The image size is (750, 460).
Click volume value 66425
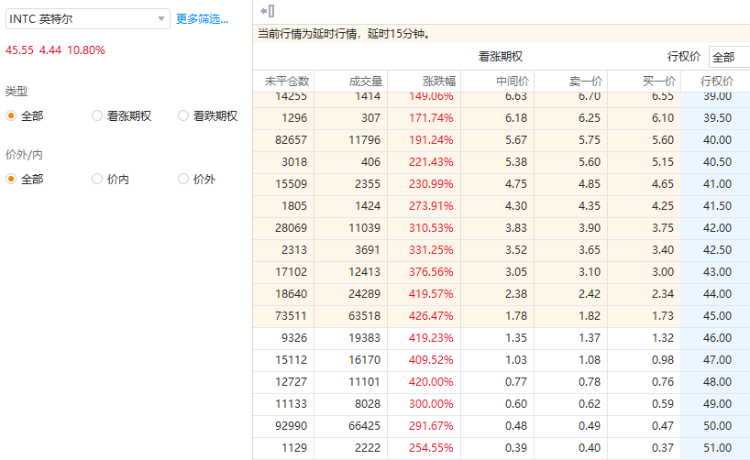364,426
